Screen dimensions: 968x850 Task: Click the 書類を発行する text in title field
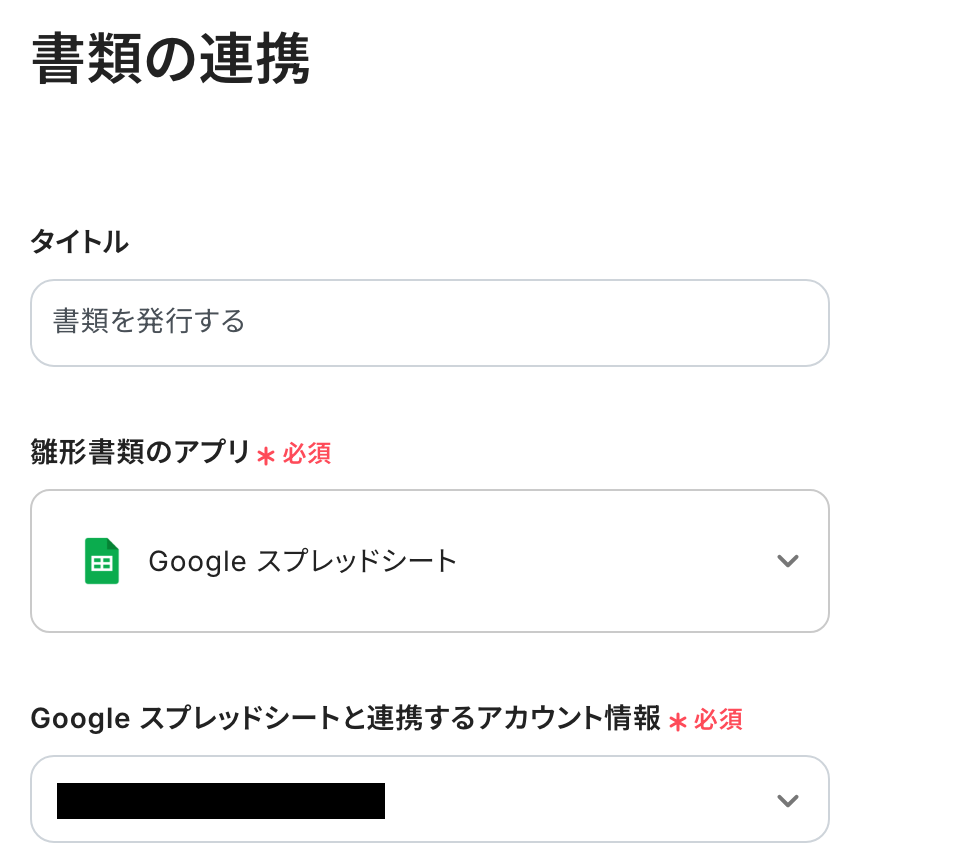(x=149, y=323)
